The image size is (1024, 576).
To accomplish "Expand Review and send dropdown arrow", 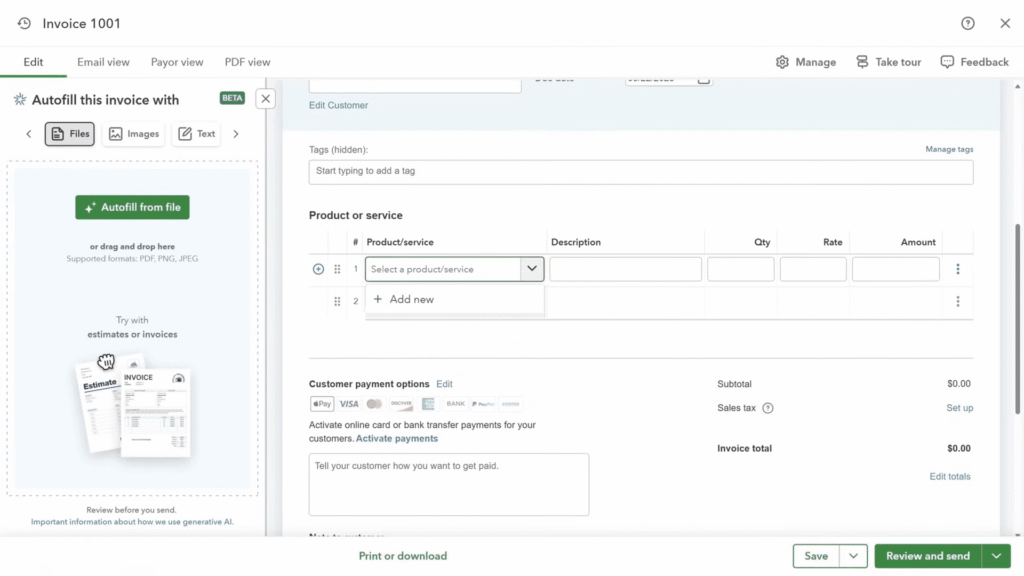I will (996, 556).
